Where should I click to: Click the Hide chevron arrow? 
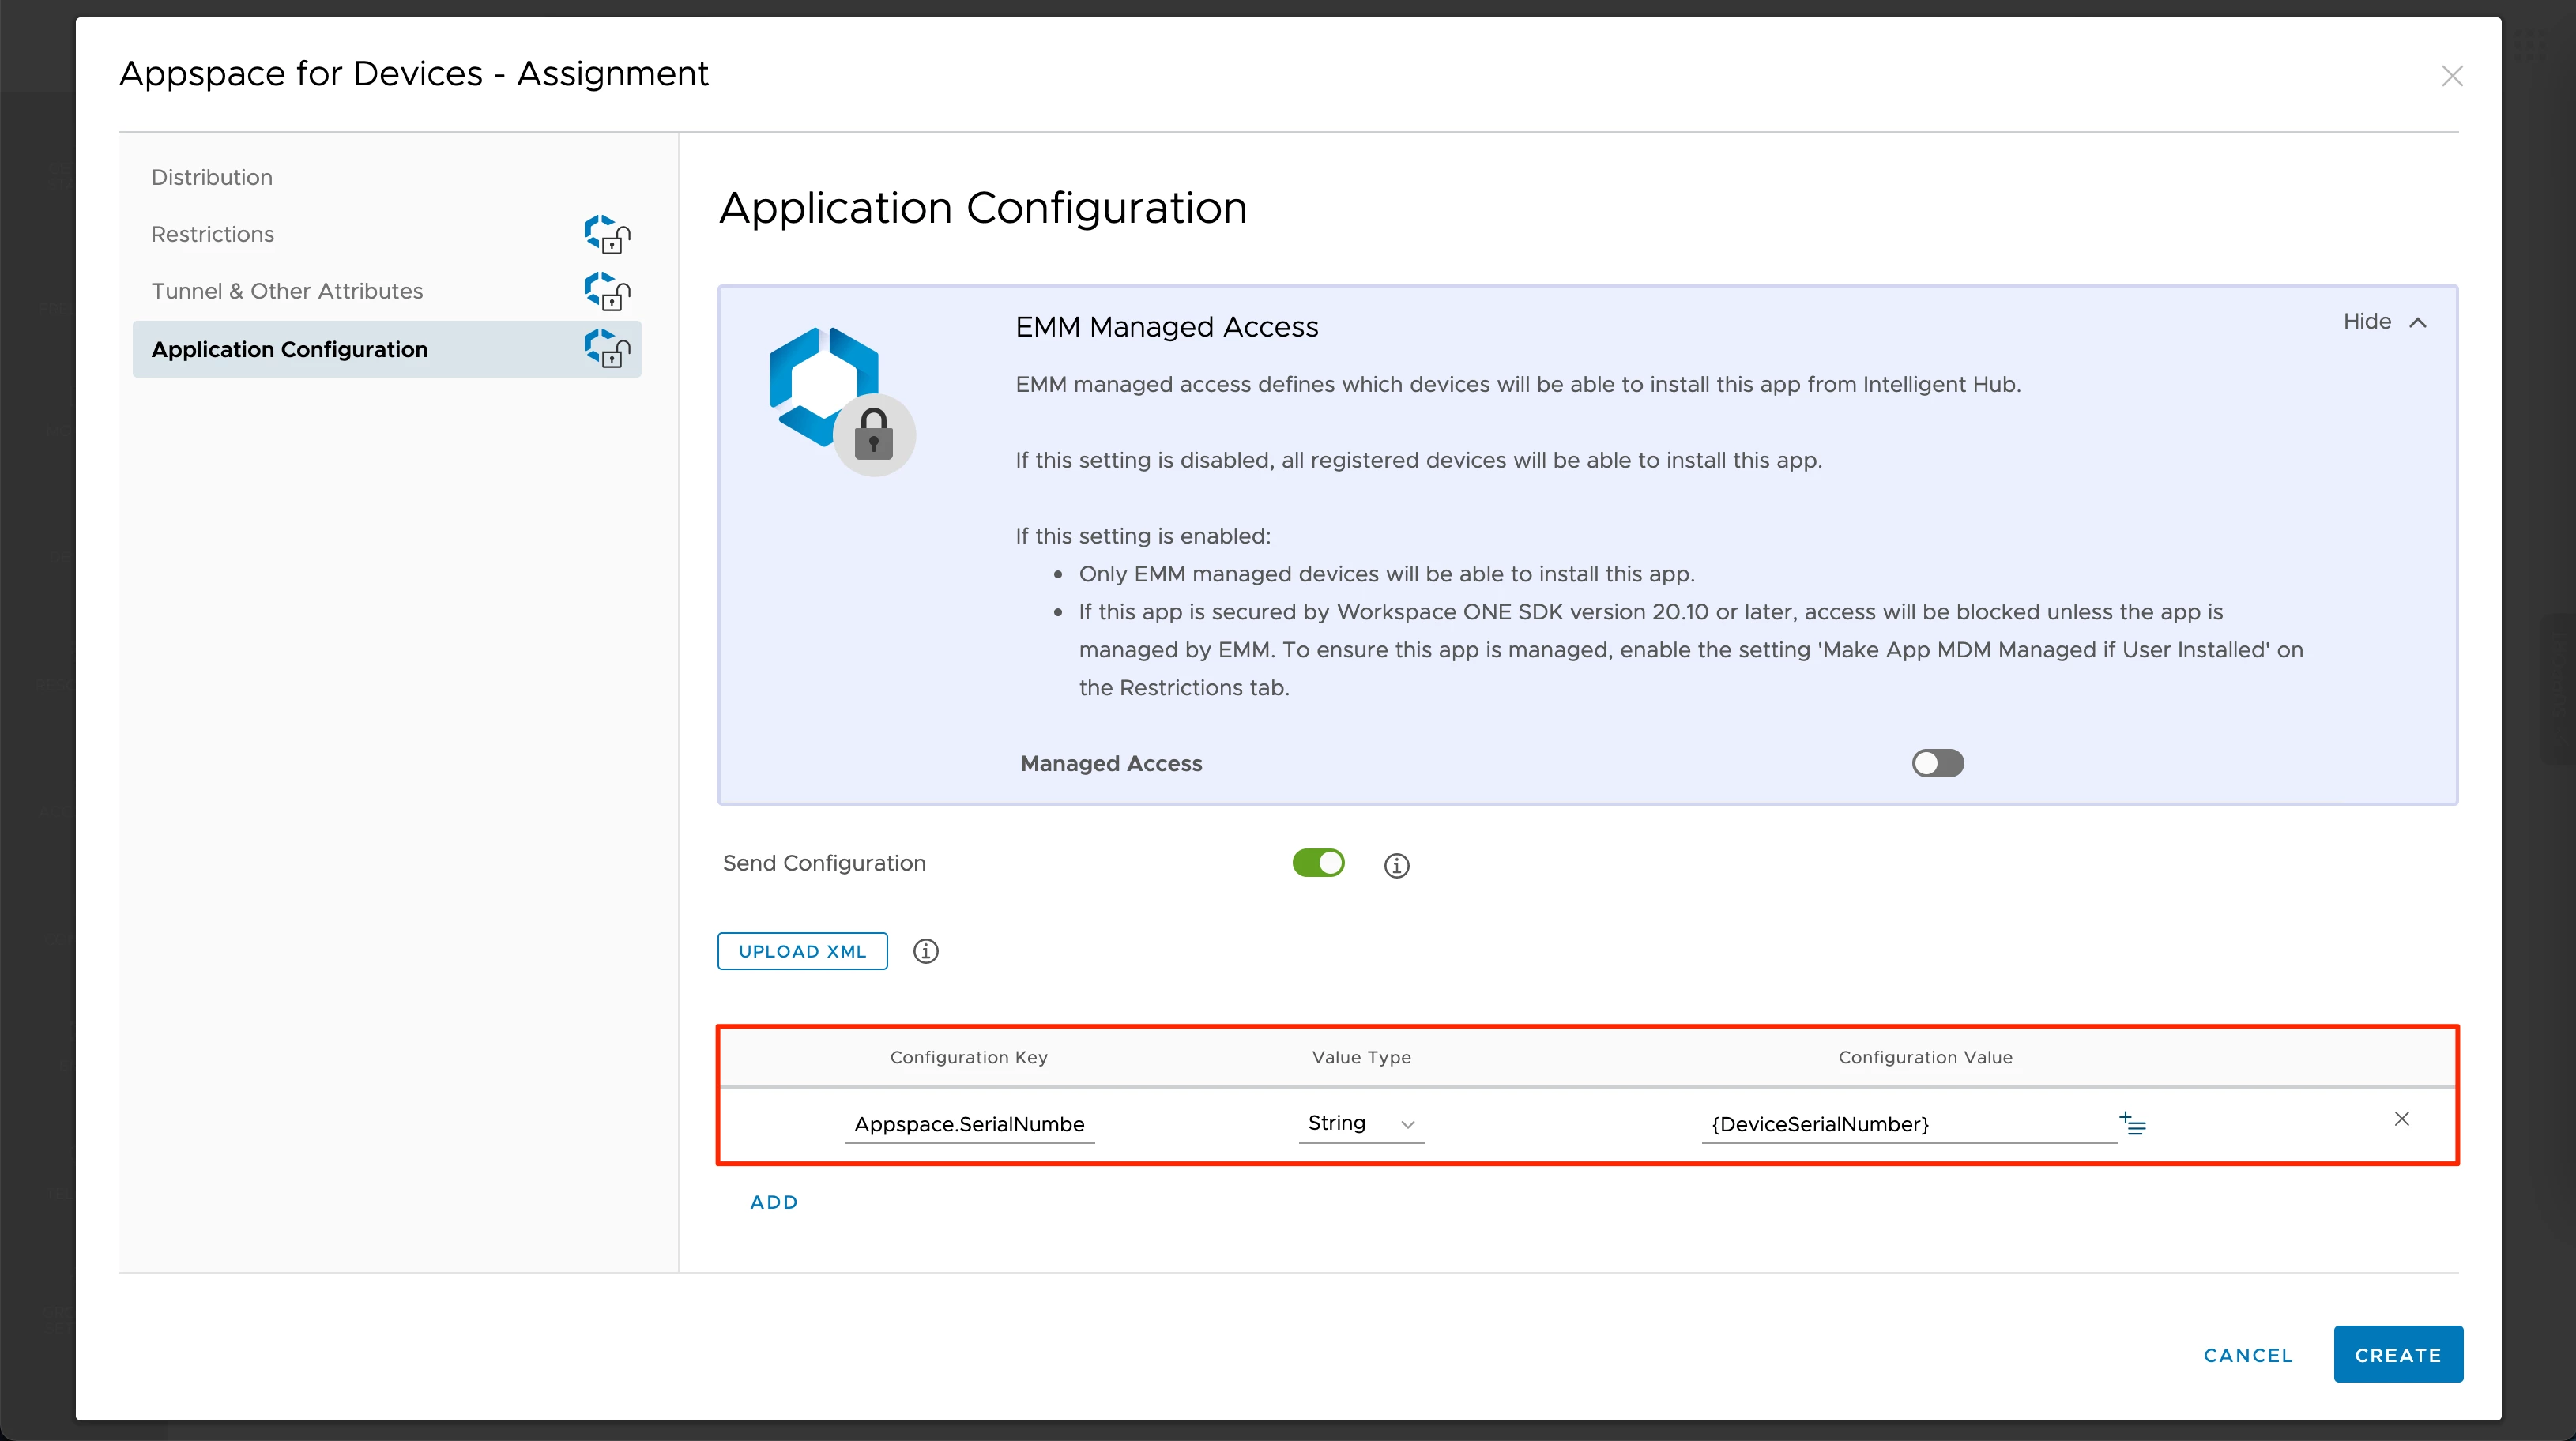[2418, 322]
